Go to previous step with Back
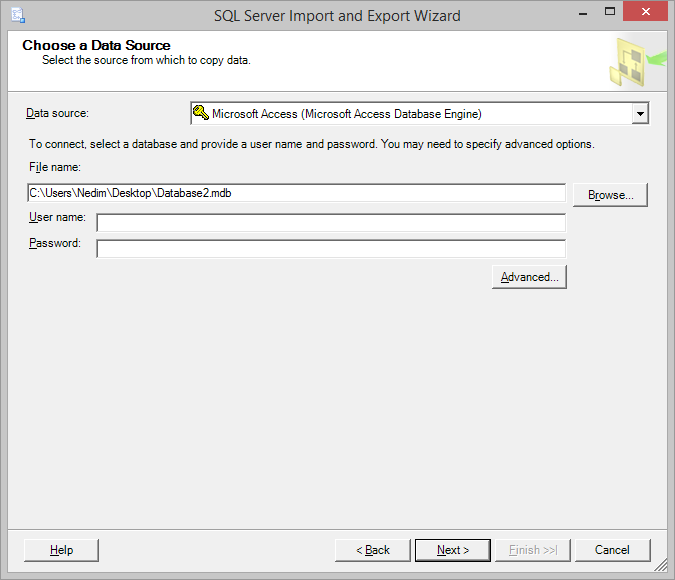 tap(372, 550)
